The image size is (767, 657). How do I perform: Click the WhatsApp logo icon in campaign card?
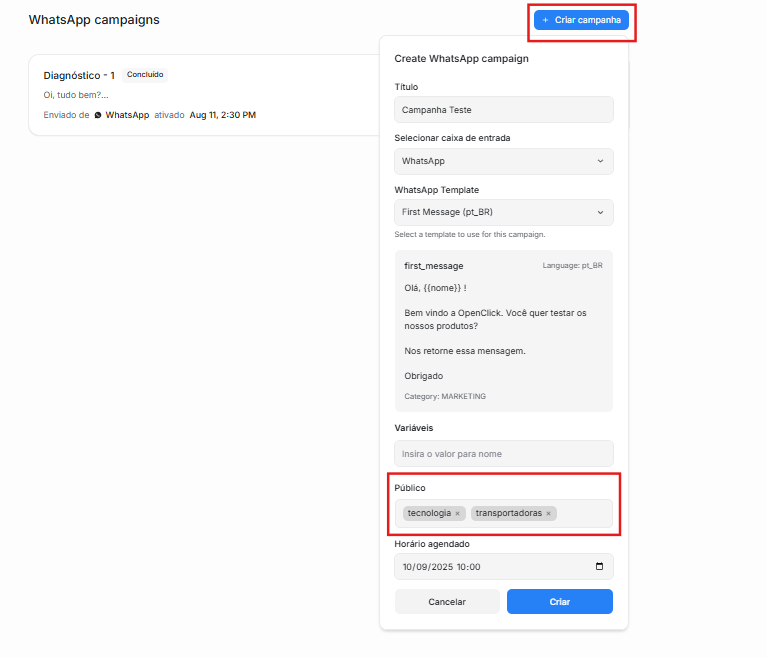[98, 115]
